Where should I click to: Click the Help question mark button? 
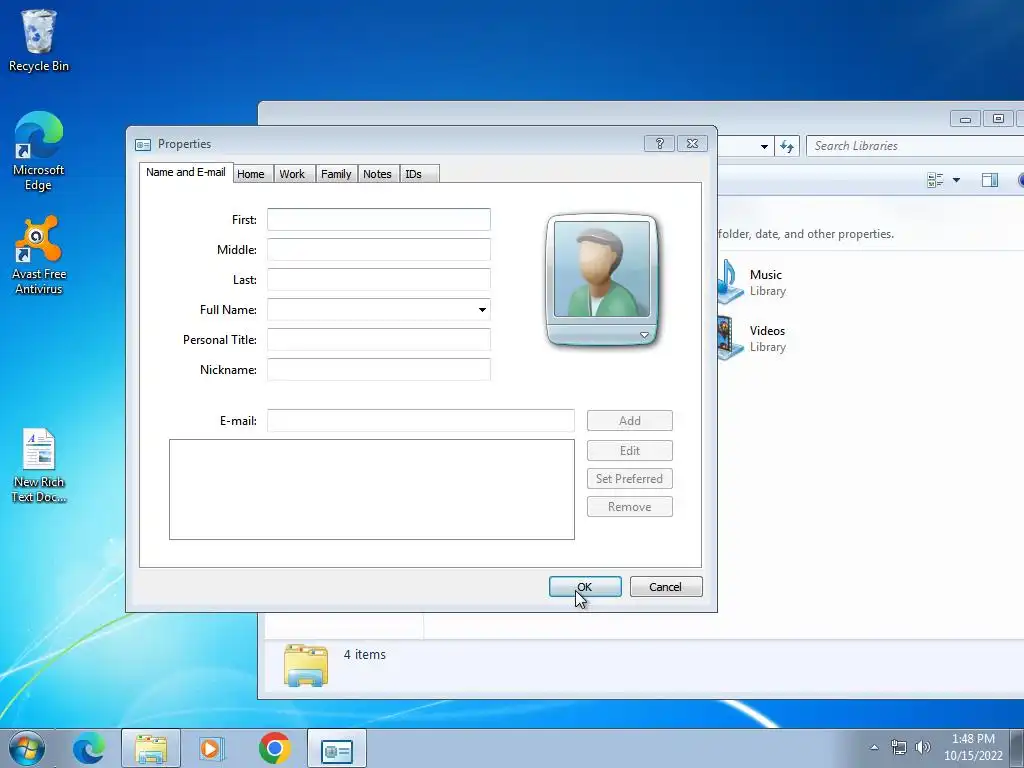coord(659,144)
